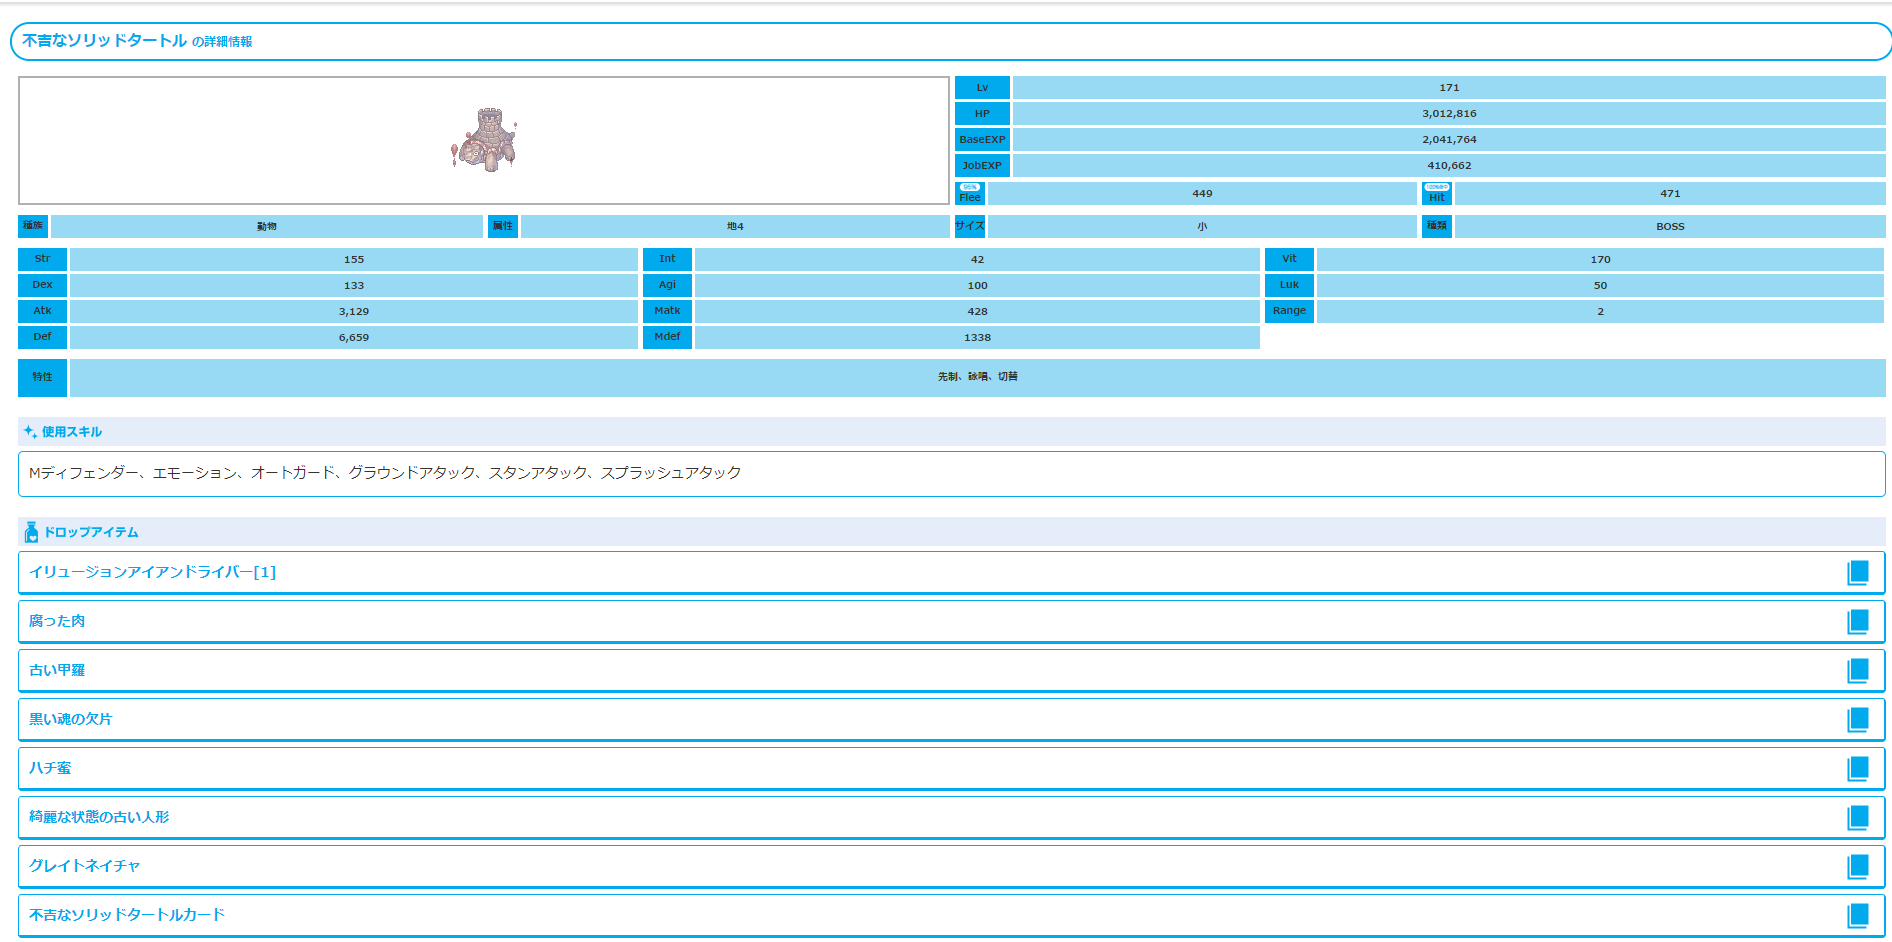Click the book icon in 古い甲羅 row
1892x942 pixels.
click(1857, 670)
